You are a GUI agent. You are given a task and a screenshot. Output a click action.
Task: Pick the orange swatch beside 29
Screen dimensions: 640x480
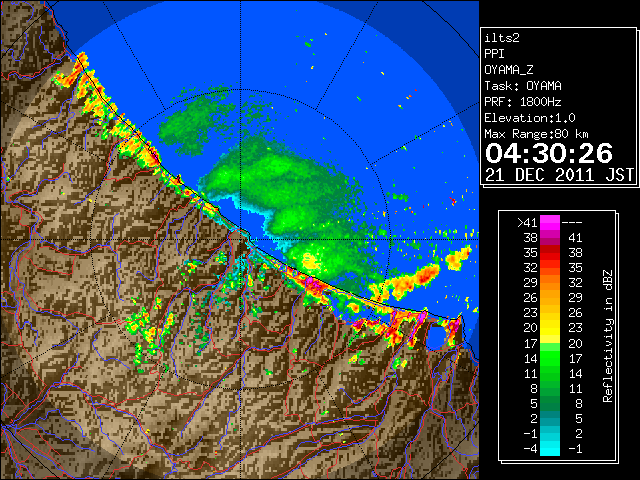pos(550,282)
